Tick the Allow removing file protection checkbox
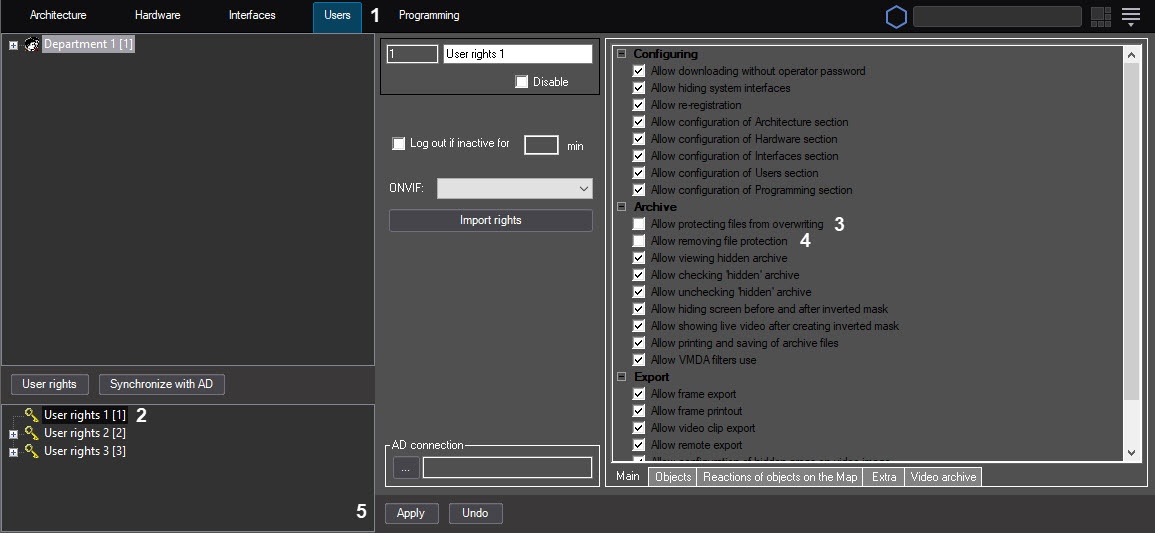The height and width of the screenshot is (533, 1155). [x=639, y=241]
